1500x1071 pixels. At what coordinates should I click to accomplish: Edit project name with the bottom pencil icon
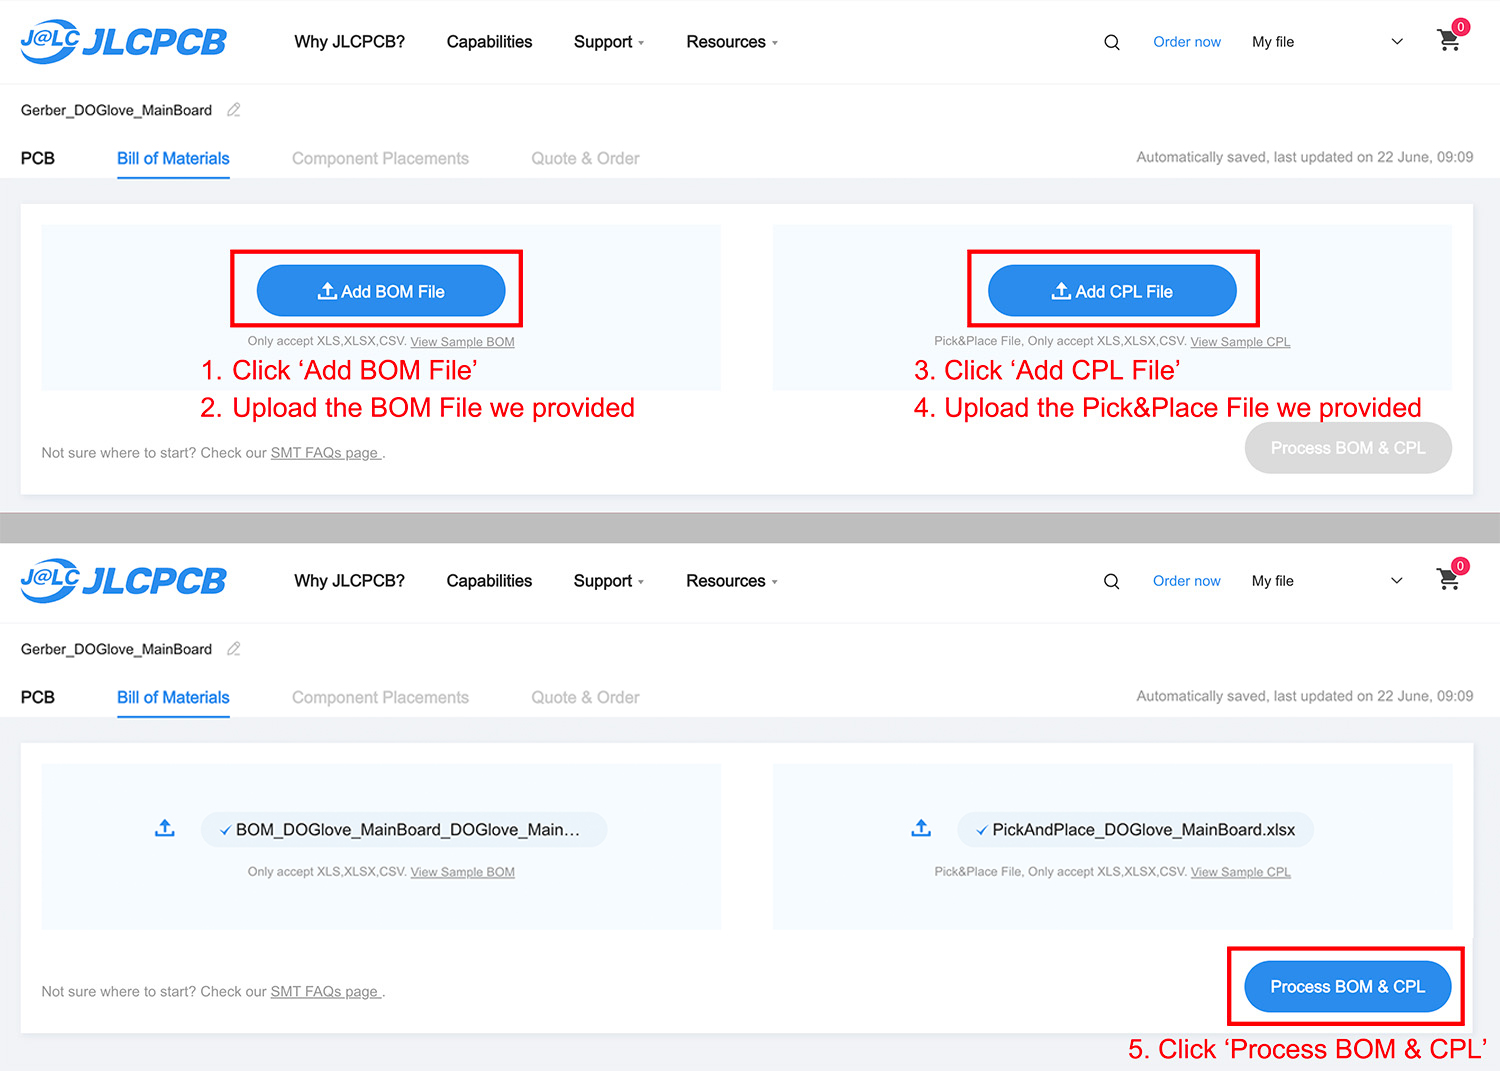tap(234, 649)
